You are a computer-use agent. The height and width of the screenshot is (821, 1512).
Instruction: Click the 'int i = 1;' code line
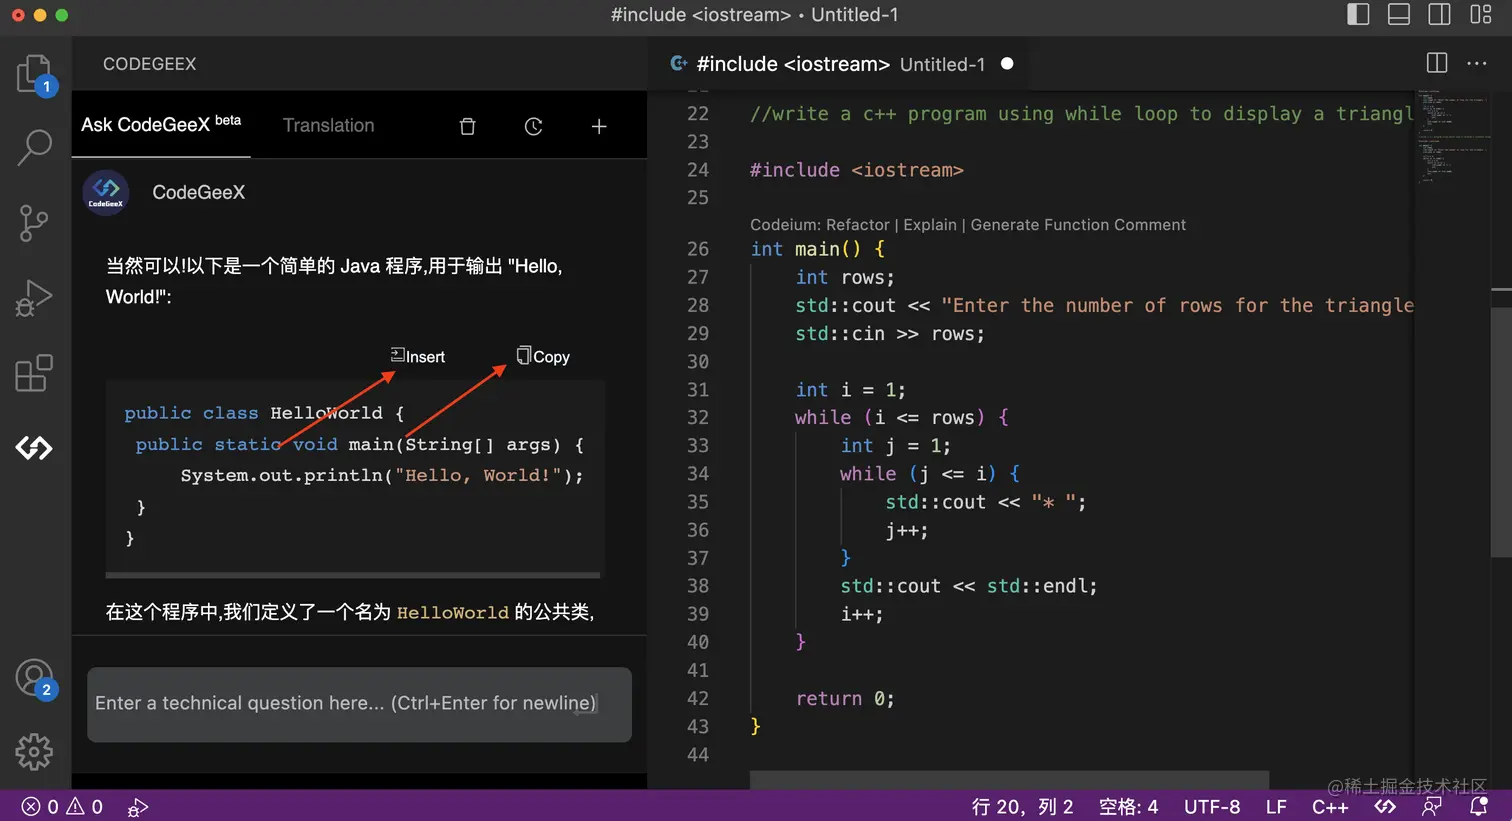(851, 390)
